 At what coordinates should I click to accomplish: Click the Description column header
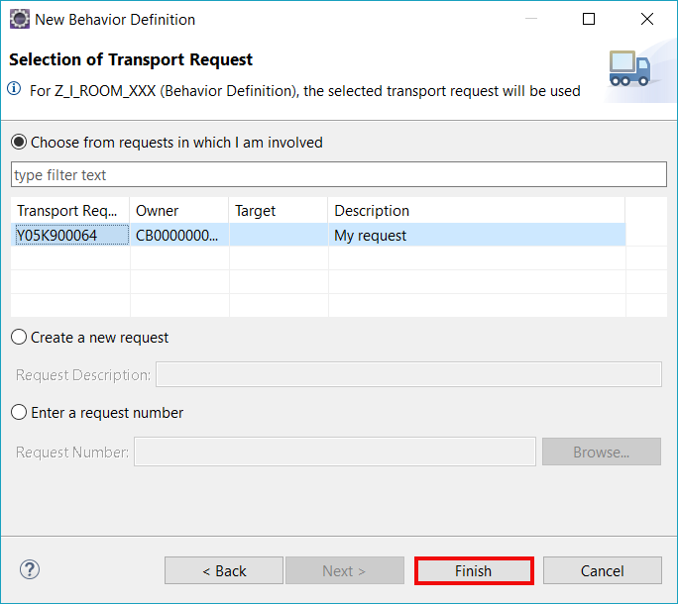(x=477, y=211)
